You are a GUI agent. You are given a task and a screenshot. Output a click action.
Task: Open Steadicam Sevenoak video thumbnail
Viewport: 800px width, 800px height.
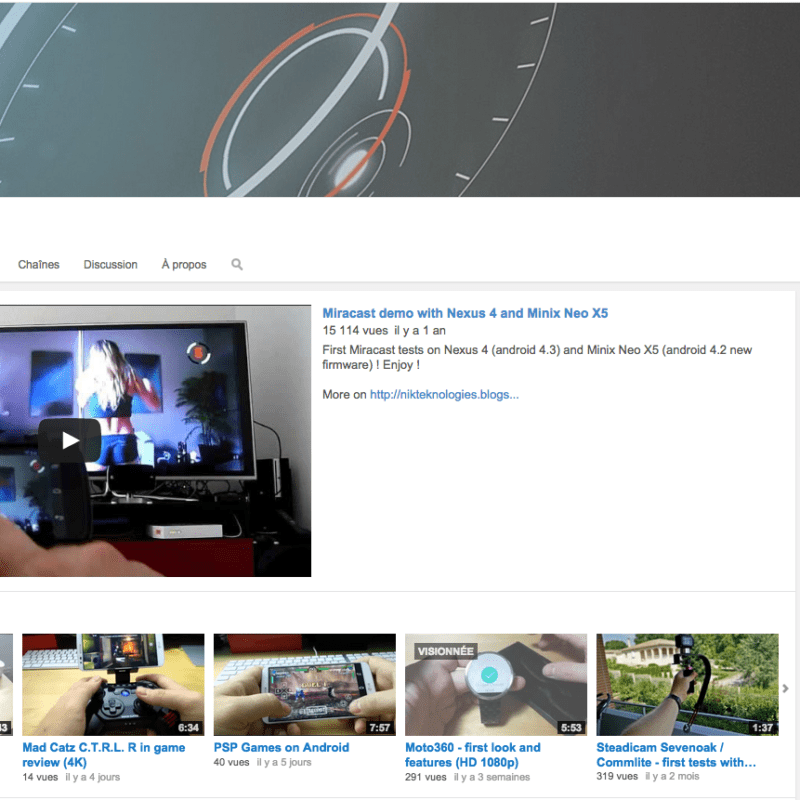click(687, 684)
